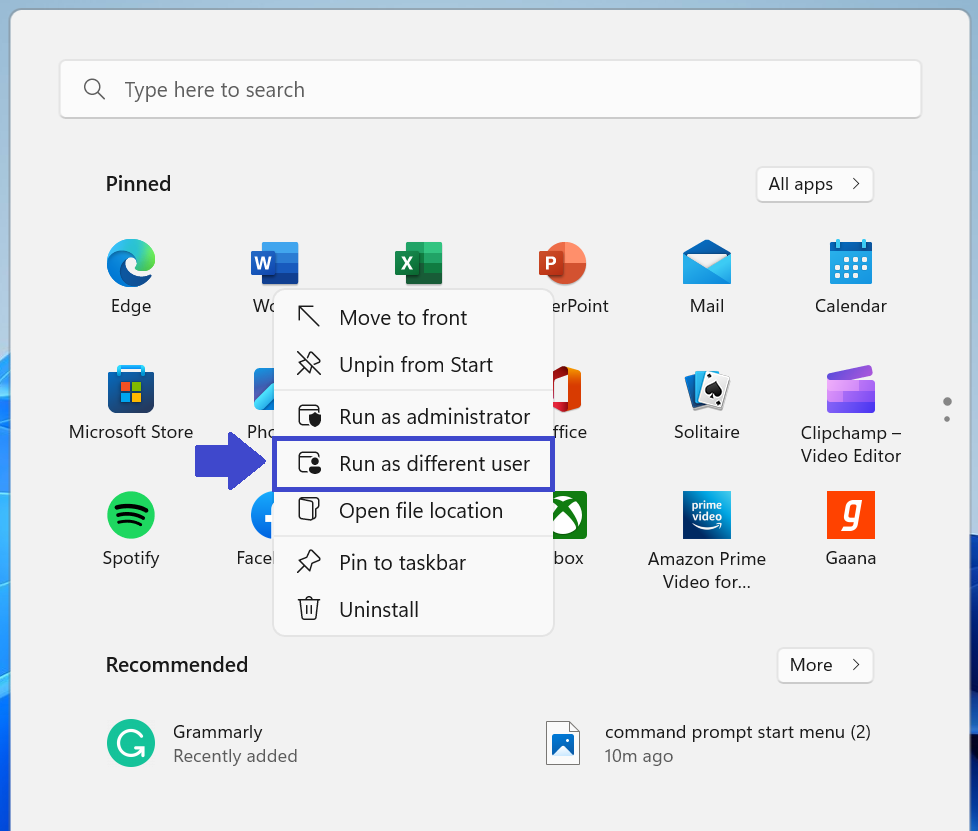
Task: Click the Type here to search box
Action: click(490, 90)
